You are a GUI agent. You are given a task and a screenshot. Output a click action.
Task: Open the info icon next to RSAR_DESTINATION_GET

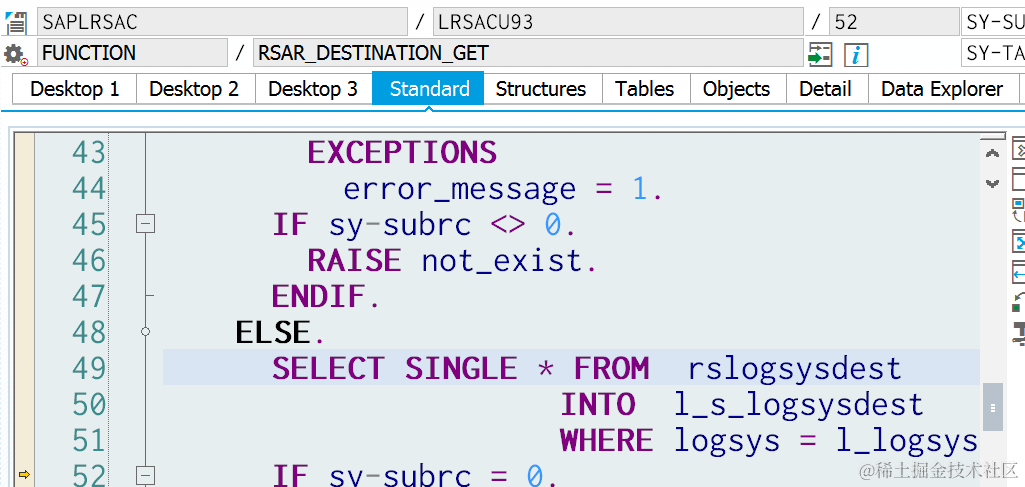click(x=856, y=54)
